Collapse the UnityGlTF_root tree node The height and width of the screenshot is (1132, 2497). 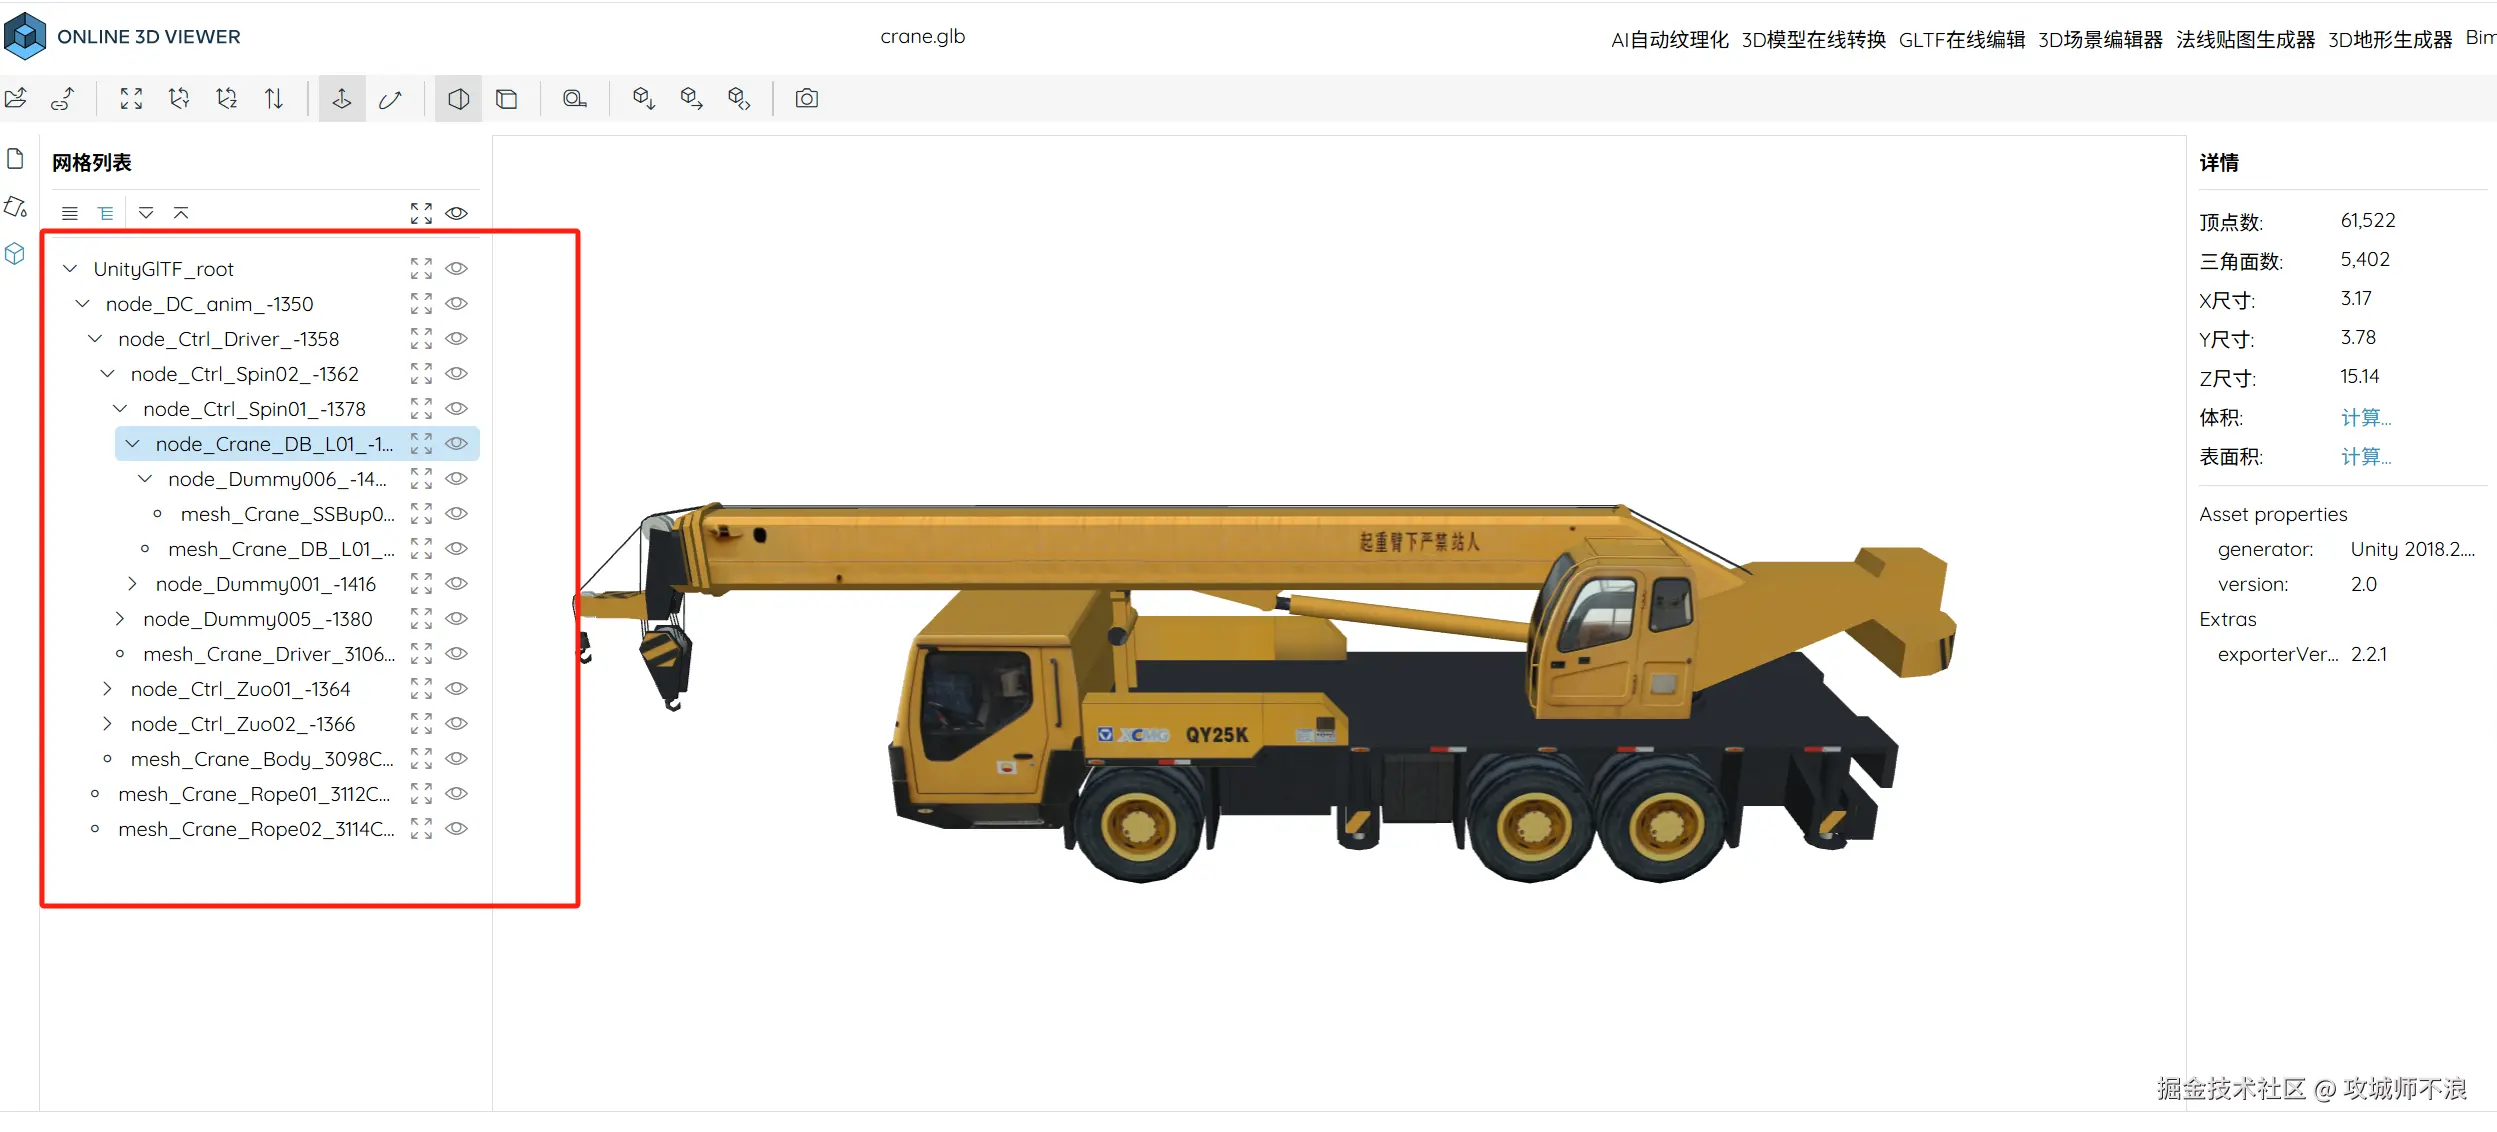70,268
